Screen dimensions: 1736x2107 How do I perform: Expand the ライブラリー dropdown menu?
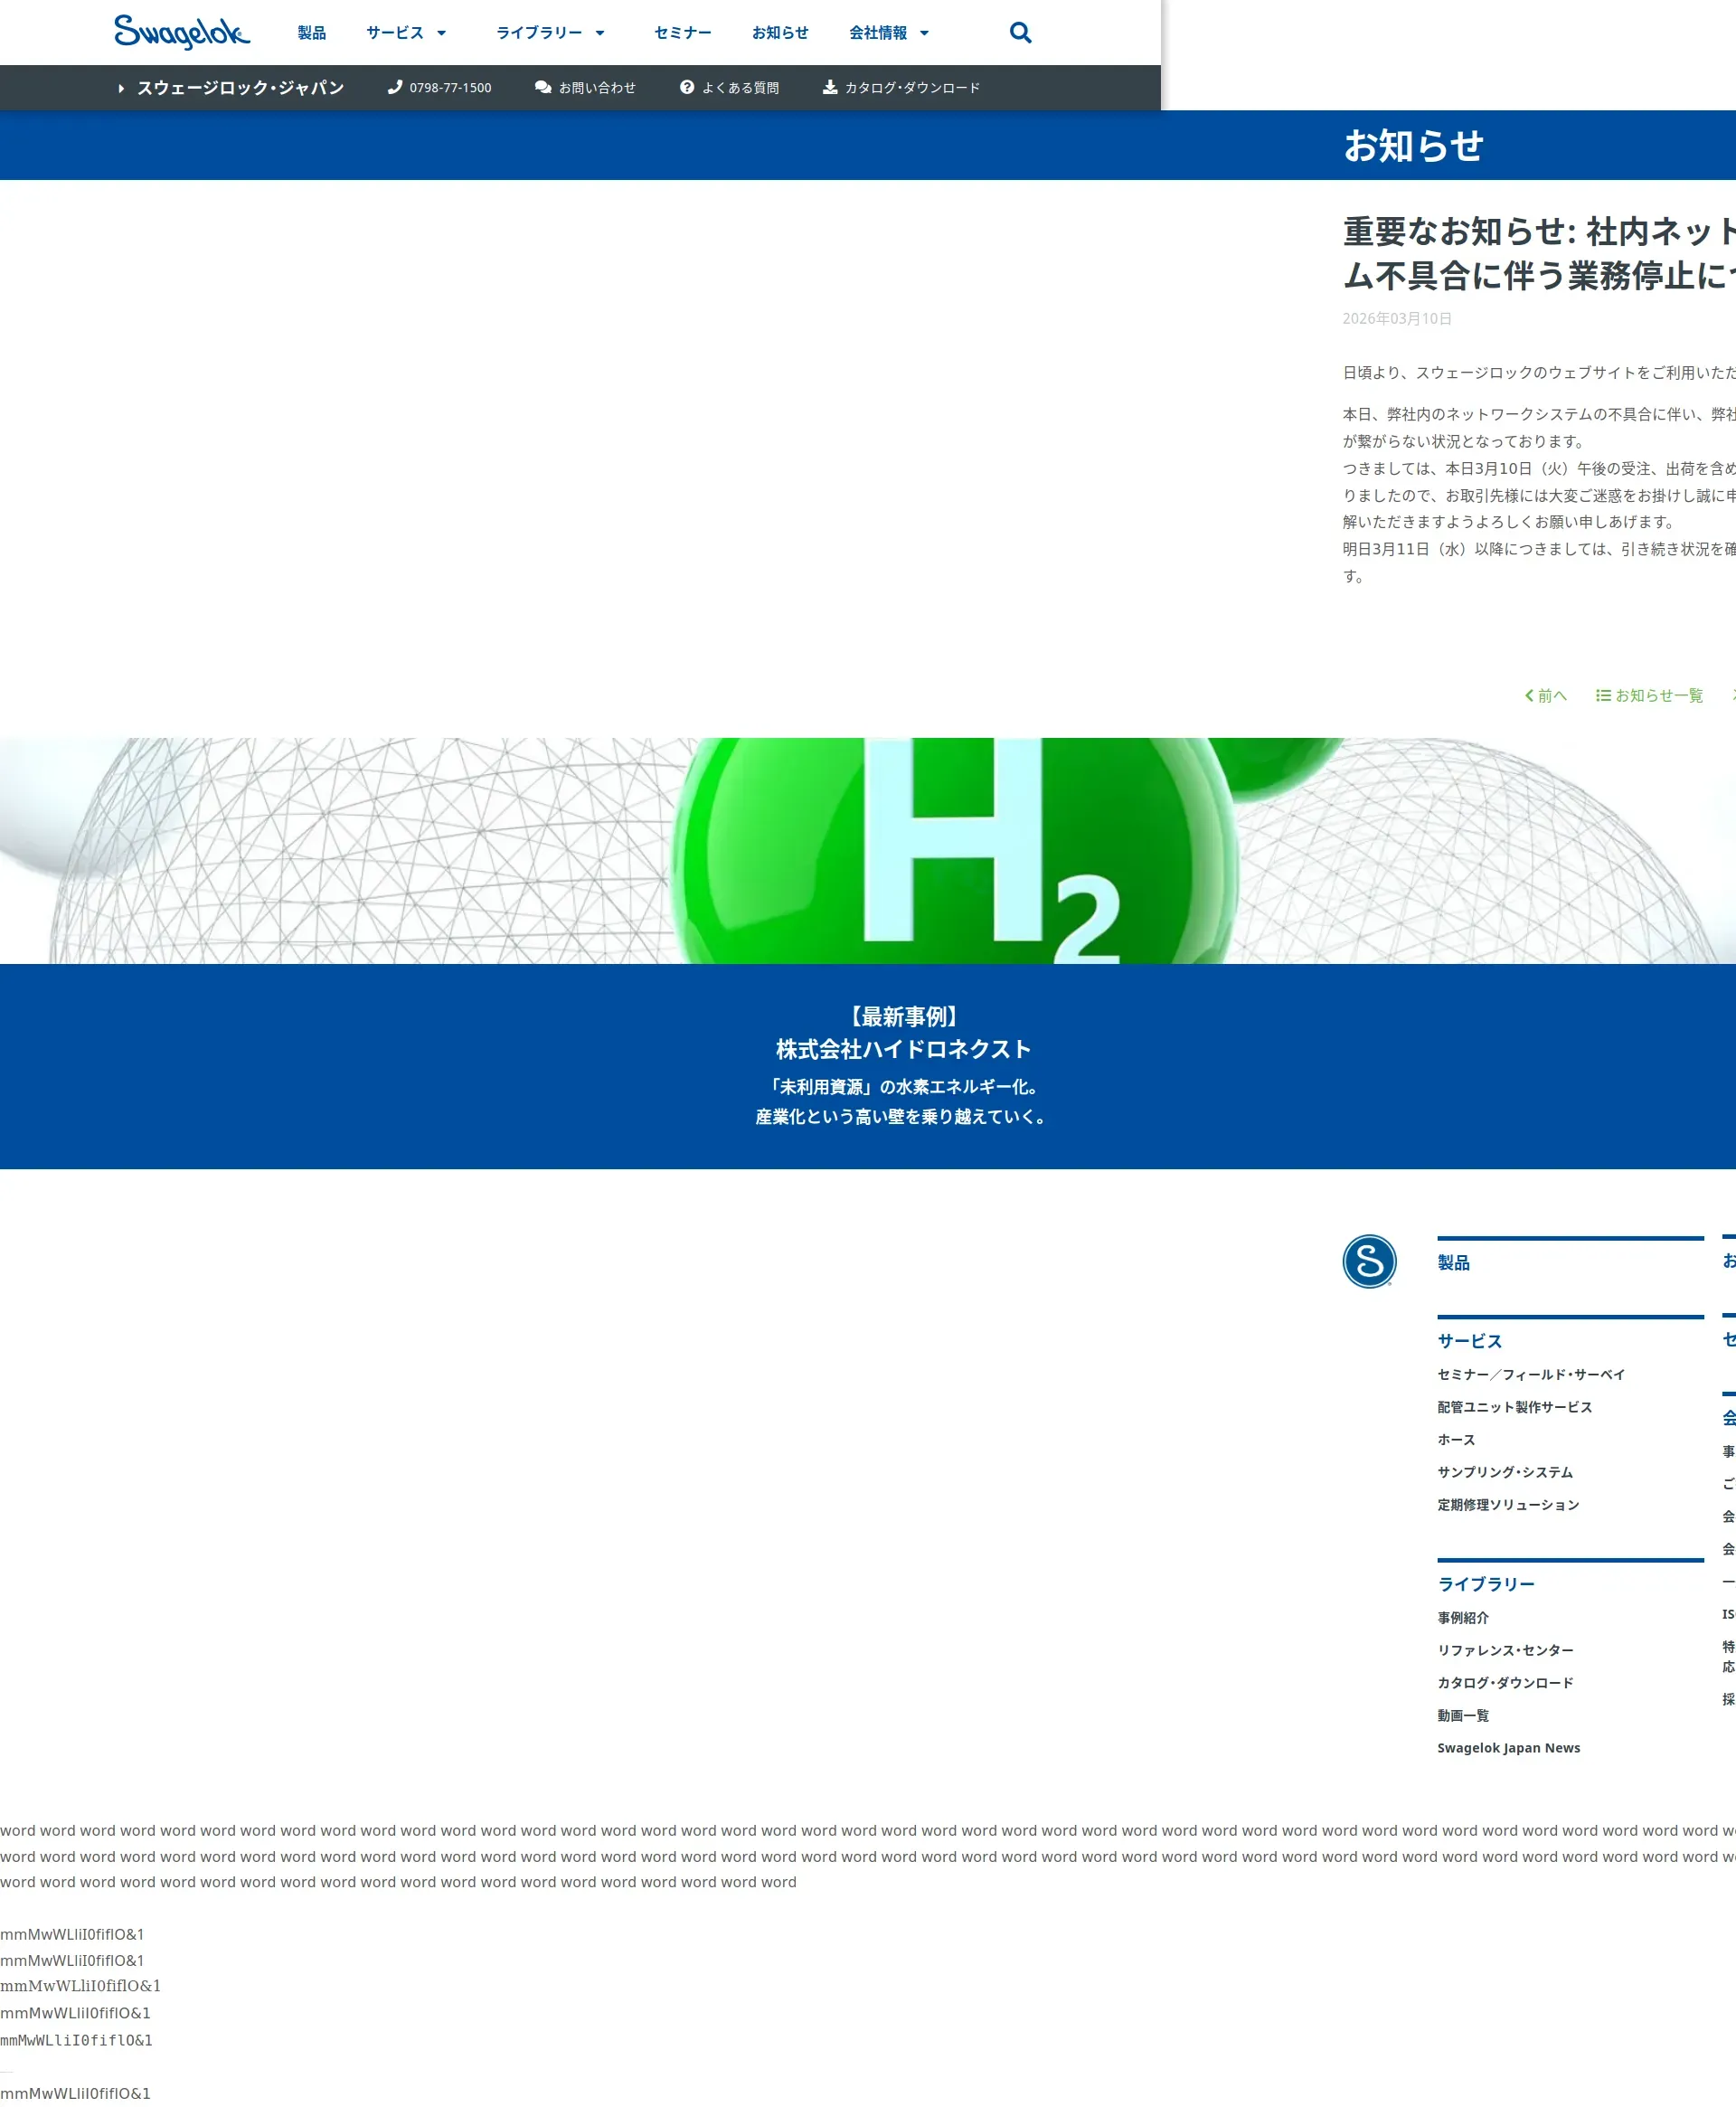(551, 33)
